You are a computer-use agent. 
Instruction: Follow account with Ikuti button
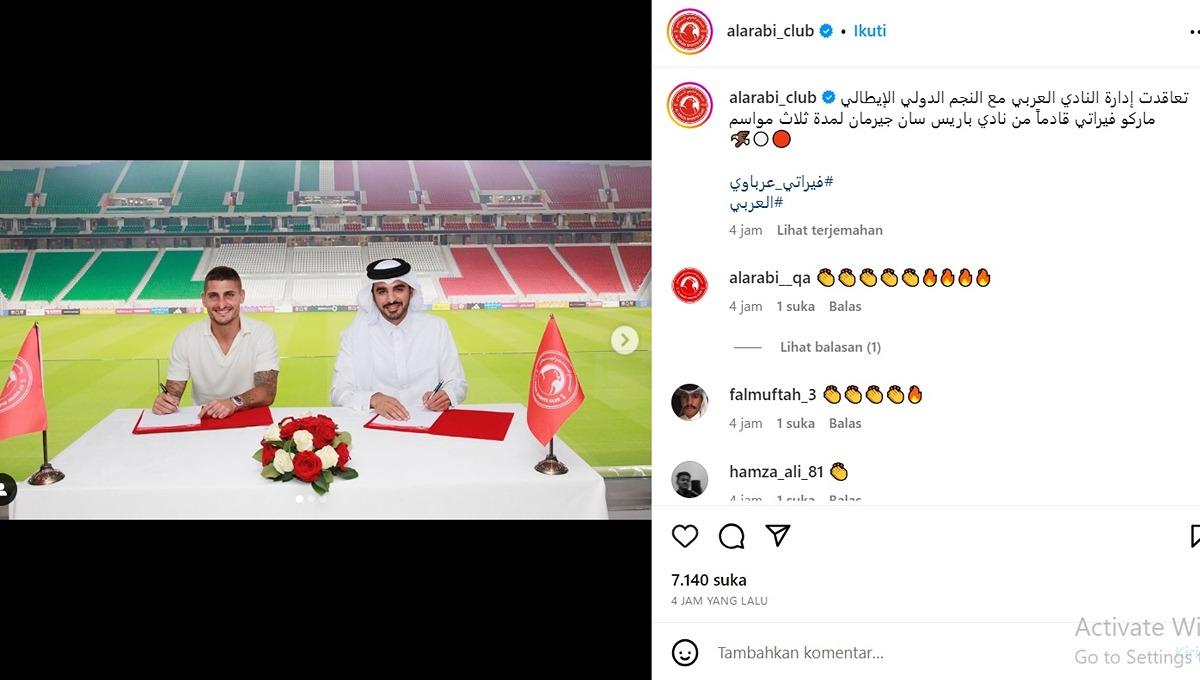(x=870, y=31)
